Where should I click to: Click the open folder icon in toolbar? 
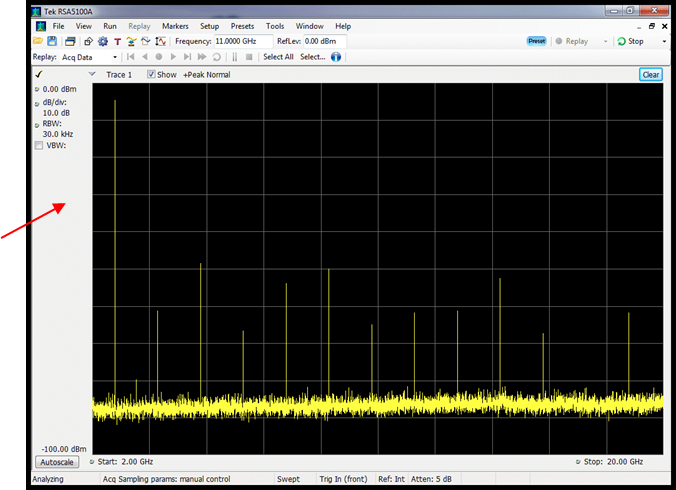[x=38, y=42]
